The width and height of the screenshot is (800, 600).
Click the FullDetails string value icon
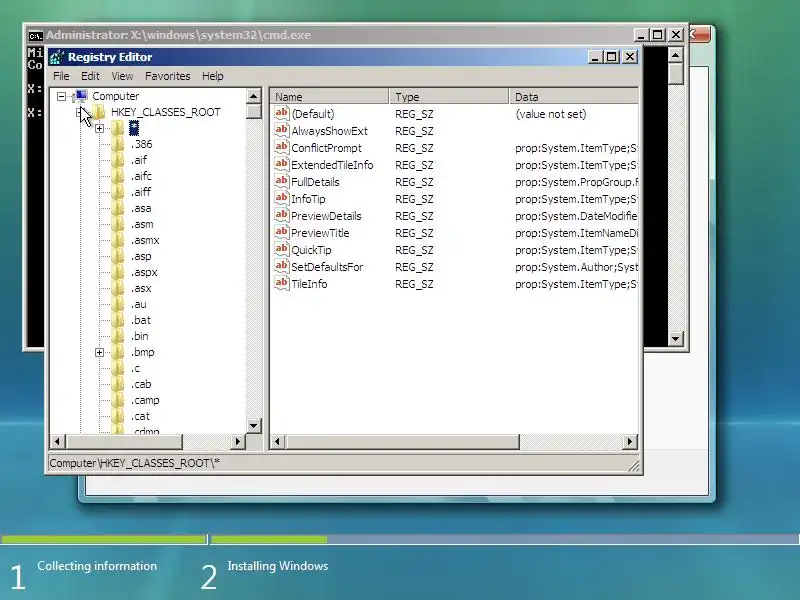point(282,181)
